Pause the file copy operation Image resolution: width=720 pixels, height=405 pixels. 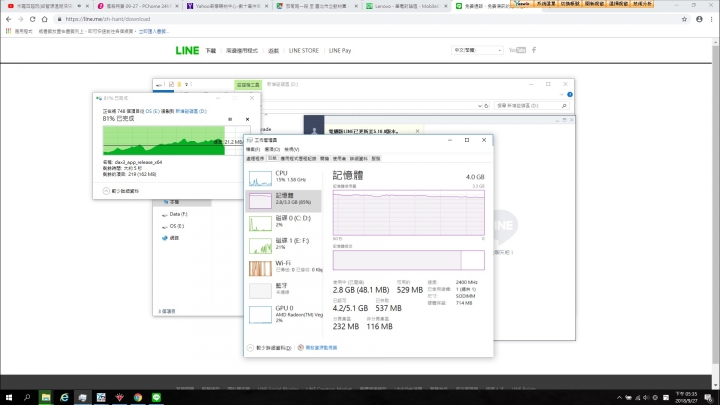point(230,119)
